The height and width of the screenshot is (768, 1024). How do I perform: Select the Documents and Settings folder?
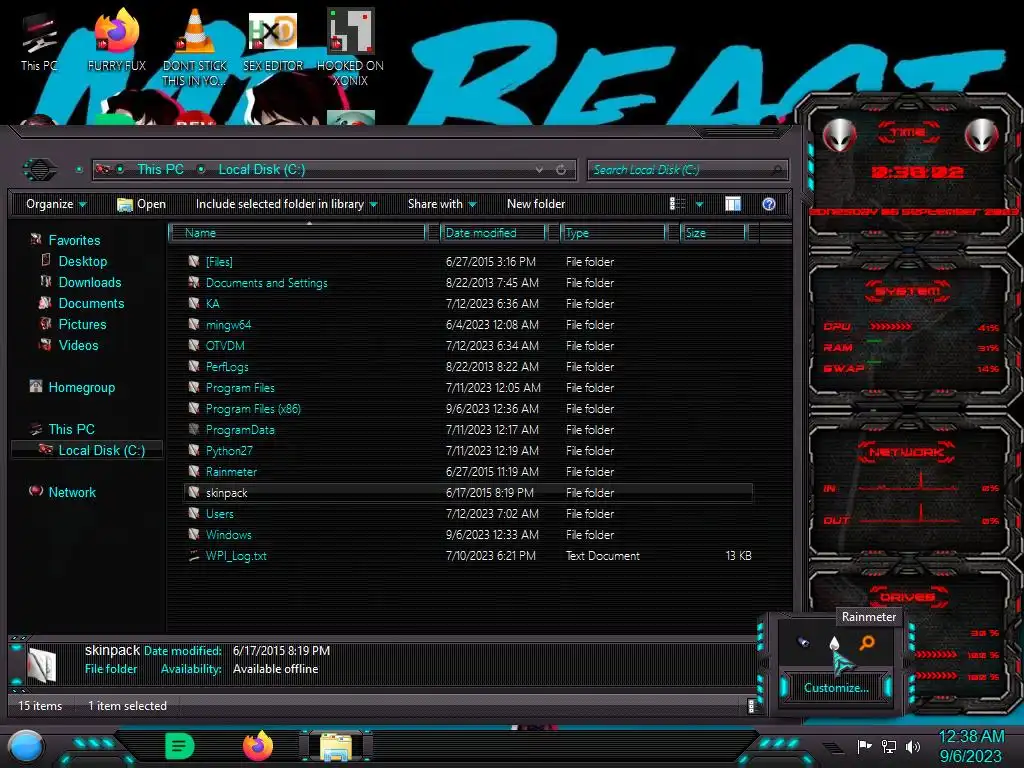(x=469, y=283)
